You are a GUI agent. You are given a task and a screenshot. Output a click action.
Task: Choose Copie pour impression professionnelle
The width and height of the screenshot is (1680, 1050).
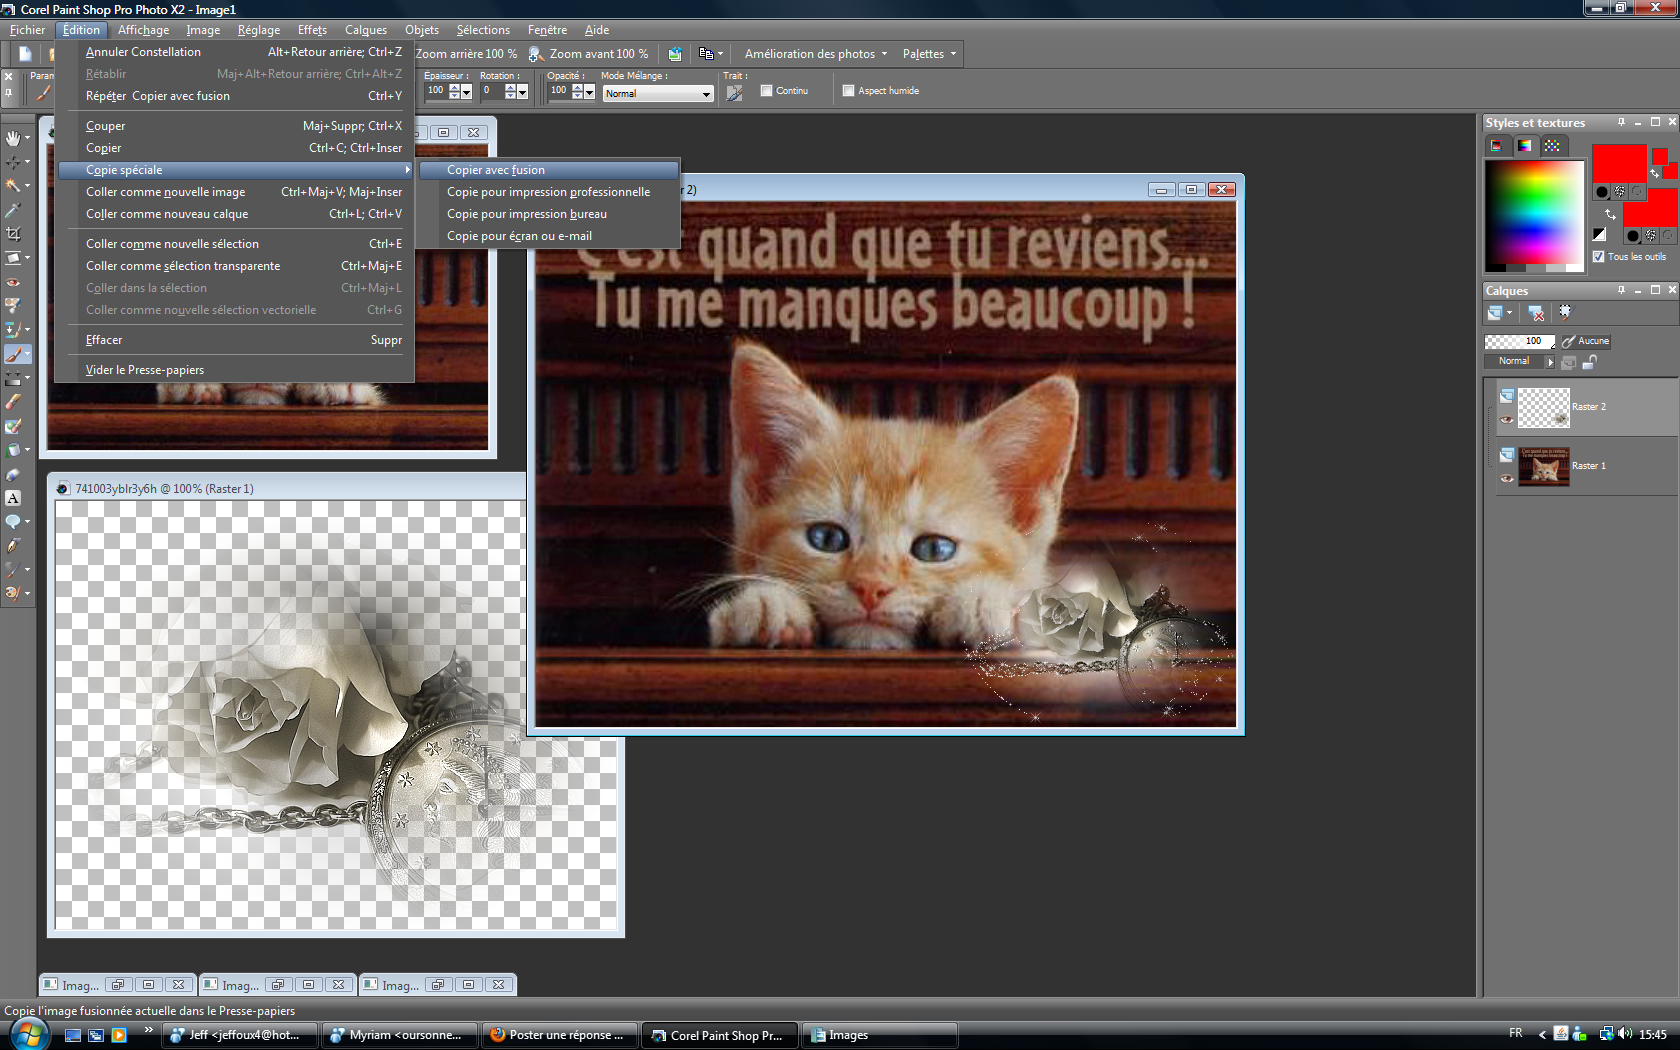549,192
